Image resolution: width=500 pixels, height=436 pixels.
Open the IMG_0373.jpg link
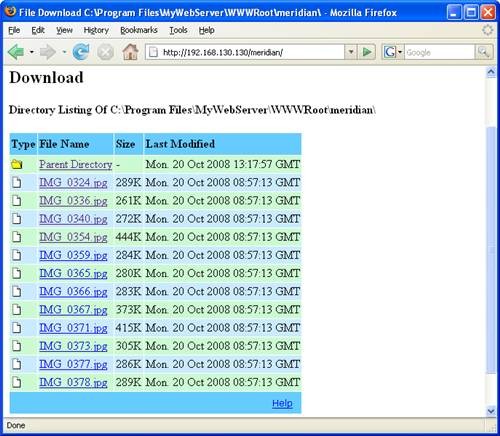tap(73, 346)
